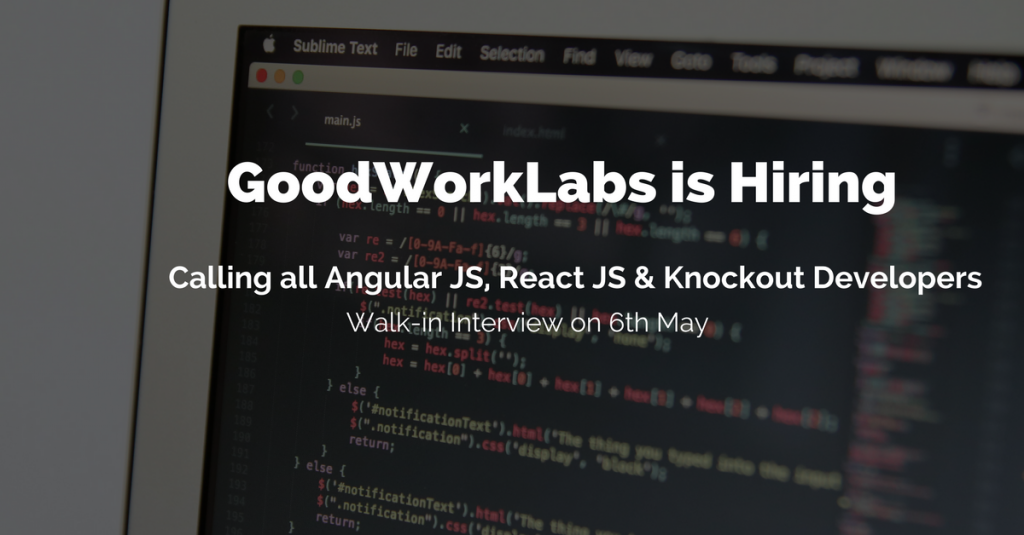Screen dimensions: 1024x535
Task: Click the right tab navigation arrow
Action: click(x=293, y=113)
